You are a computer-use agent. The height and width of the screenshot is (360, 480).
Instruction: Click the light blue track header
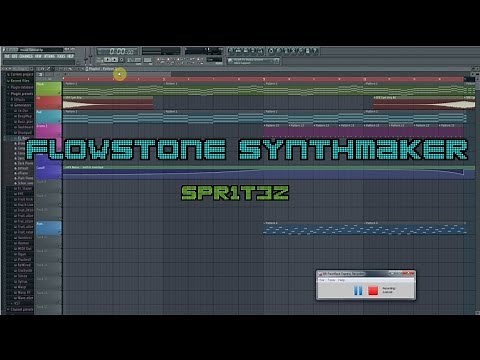point(49,228)
